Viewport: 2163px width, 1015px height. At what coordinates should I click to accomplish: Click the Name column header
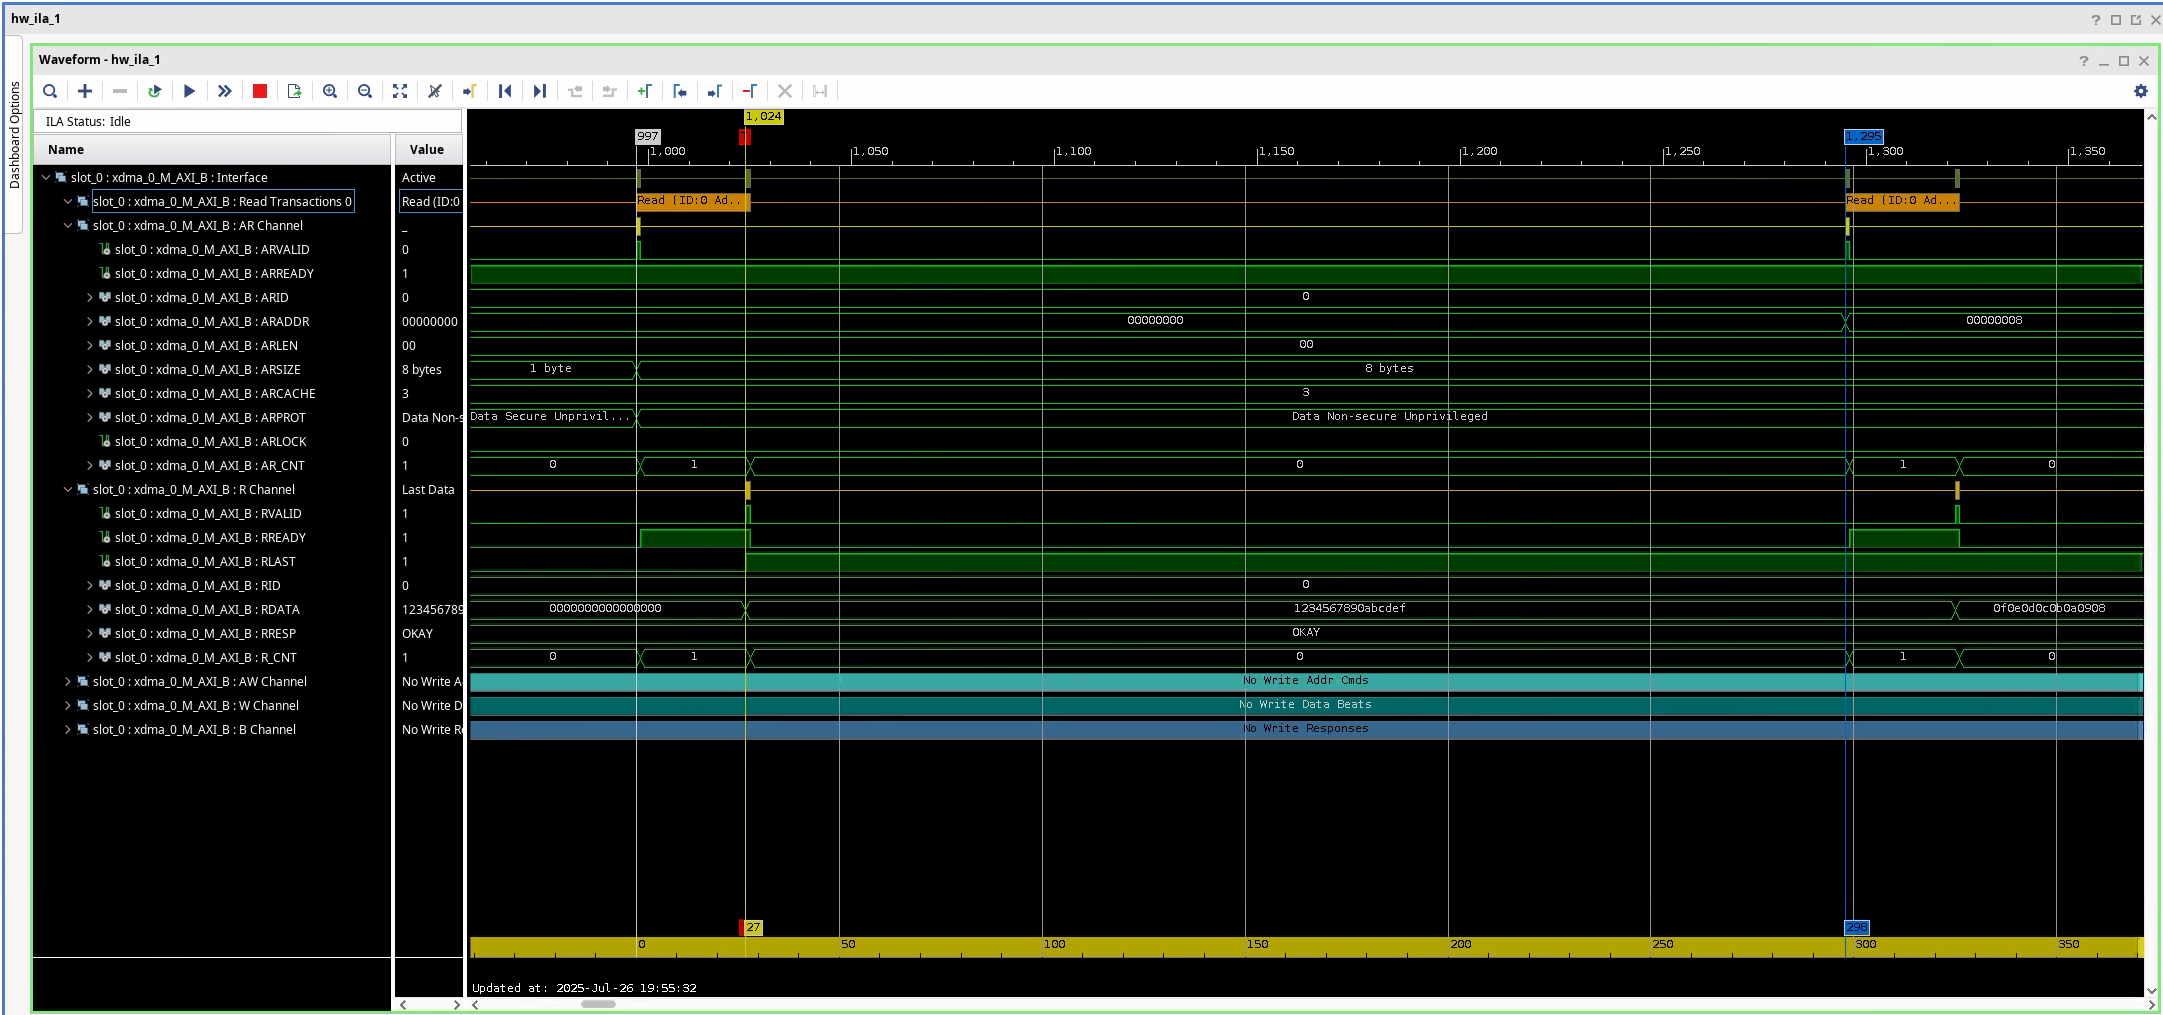tap(66, 150)
